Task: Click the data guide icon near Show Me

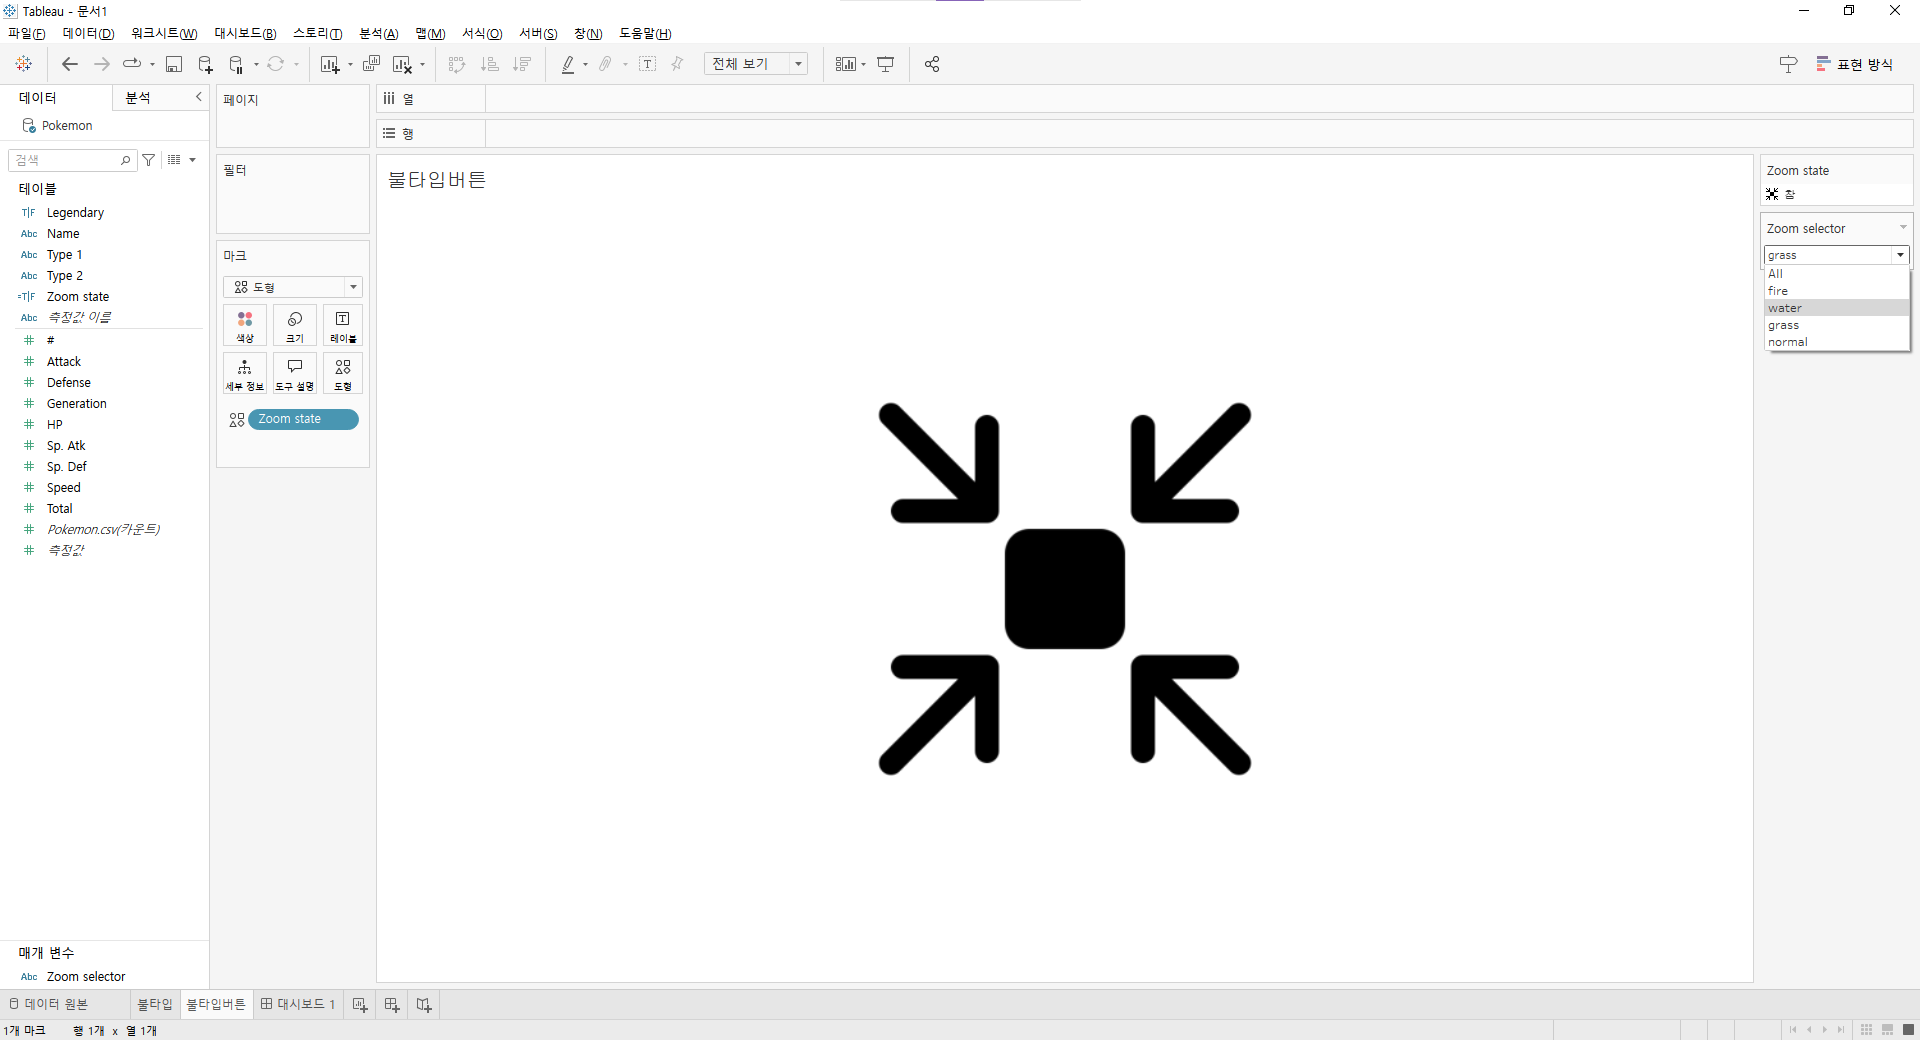Action: 1789,64
